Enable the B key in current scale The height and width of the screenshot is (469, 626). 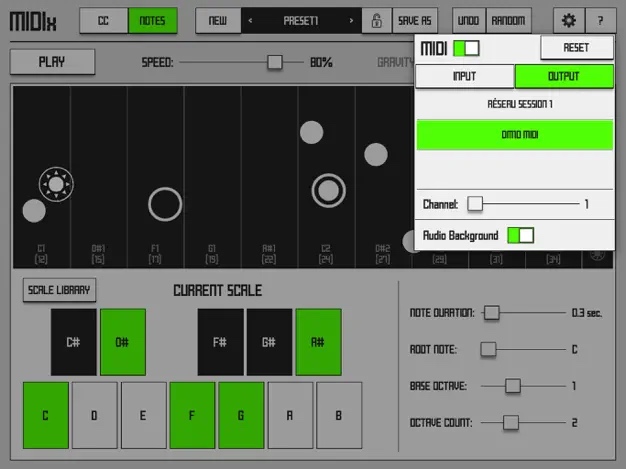(x=339, y=415)
